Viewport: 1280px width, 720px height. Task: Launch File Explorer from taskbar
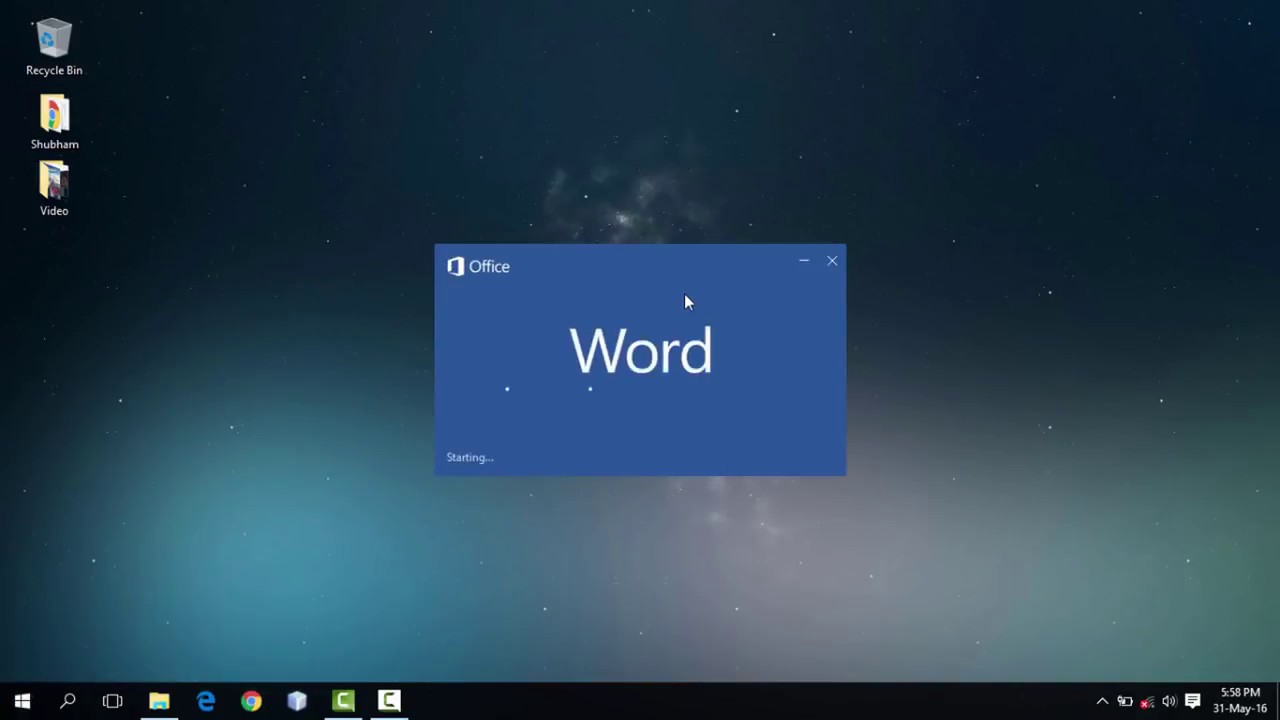coord(159,701)
